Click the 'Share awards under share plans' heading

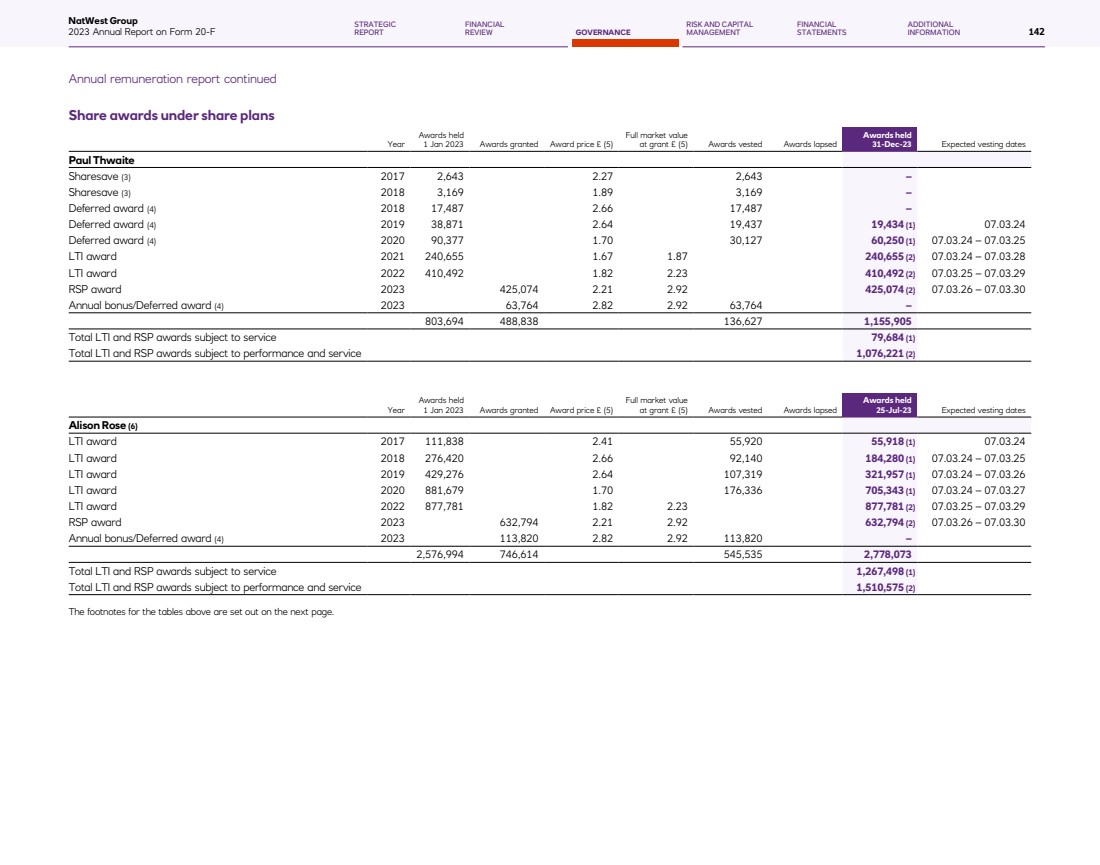(171, 116)
